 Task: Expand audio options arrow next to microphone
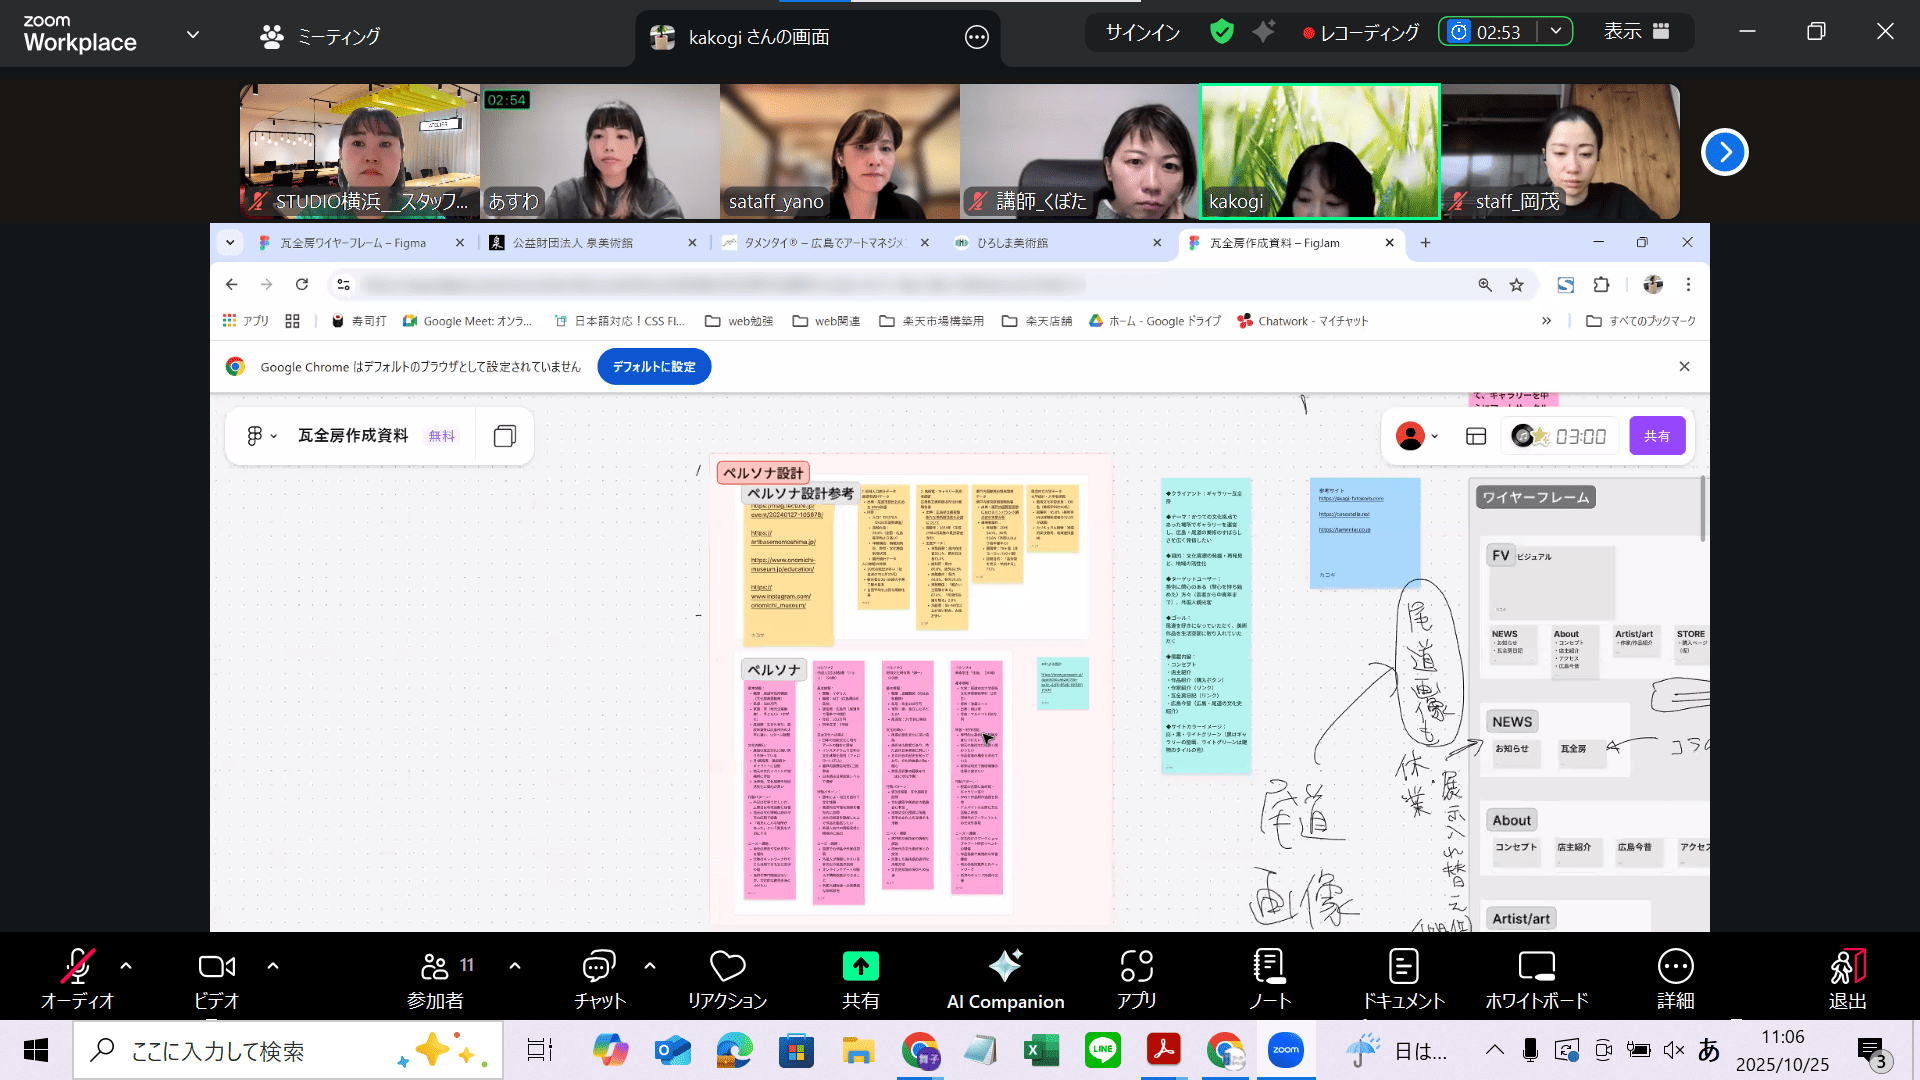coord(126,966)
